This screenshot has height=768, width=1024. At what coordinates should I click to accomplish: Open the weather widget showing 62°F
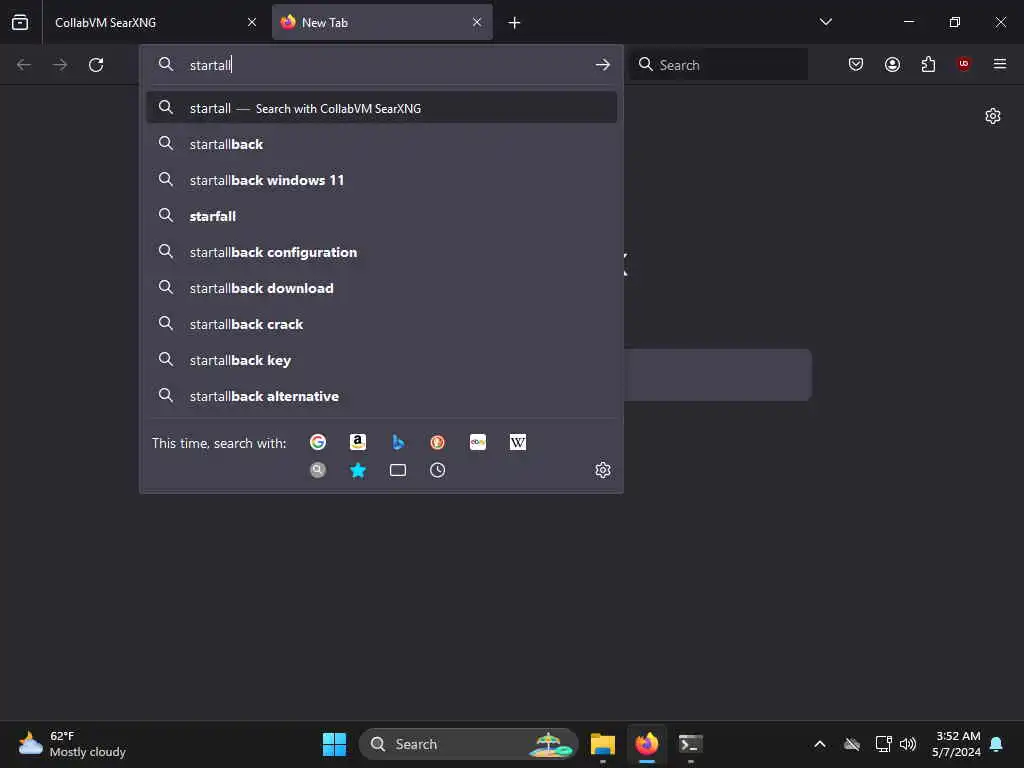tap(72, 744)
